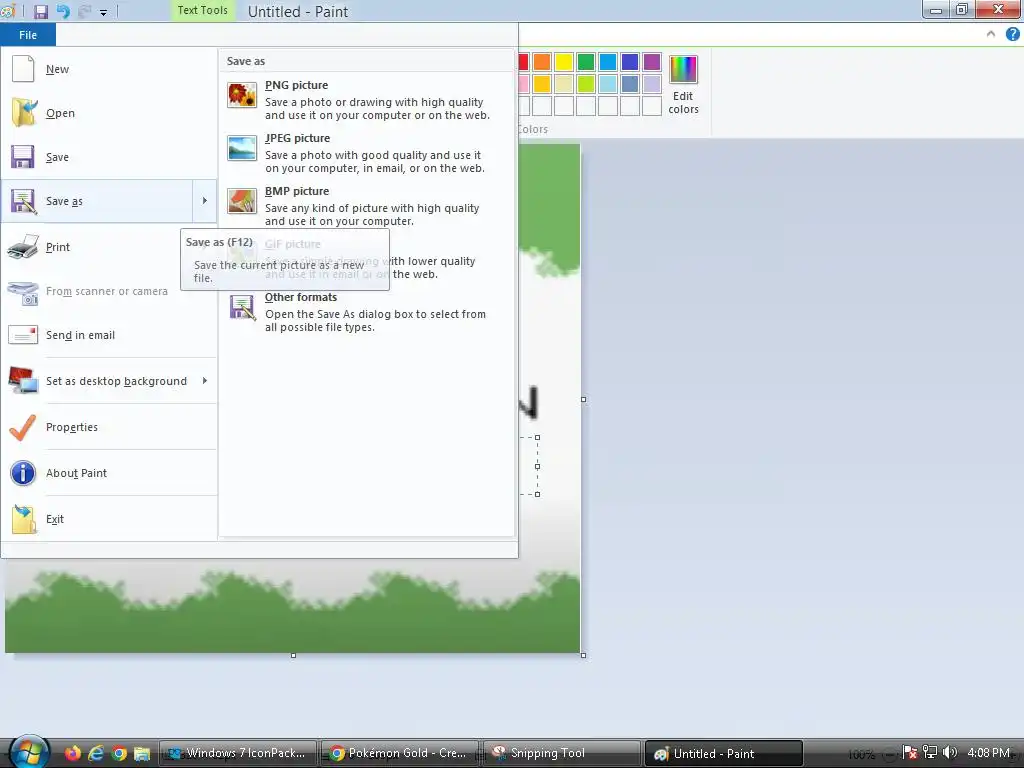The image size is (1024, 768).
Task: Click the Send in email envelope icon
Action: pyautogui.click(x=23, y=335)
